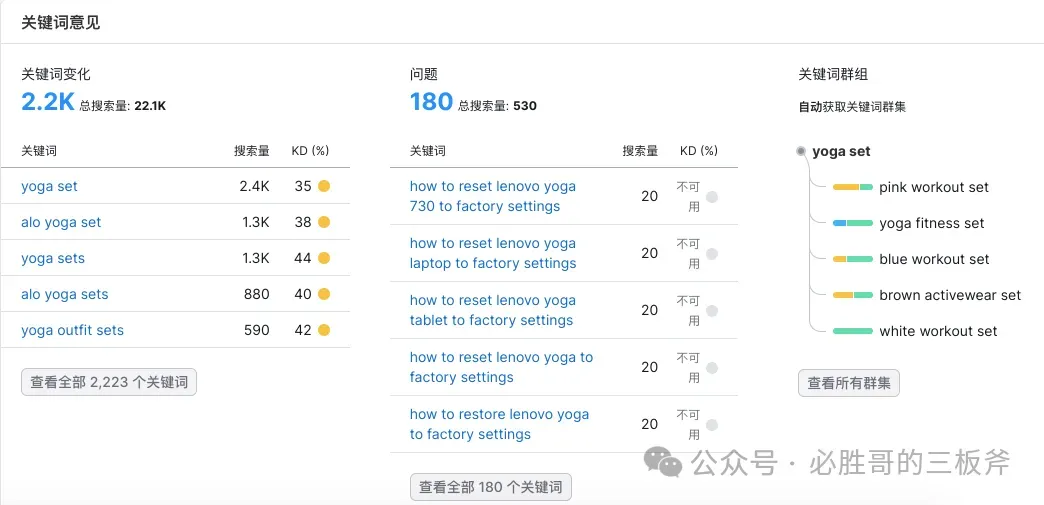Click the 问题 section heading
This screenshot has width=1044, height=505.
424,75
